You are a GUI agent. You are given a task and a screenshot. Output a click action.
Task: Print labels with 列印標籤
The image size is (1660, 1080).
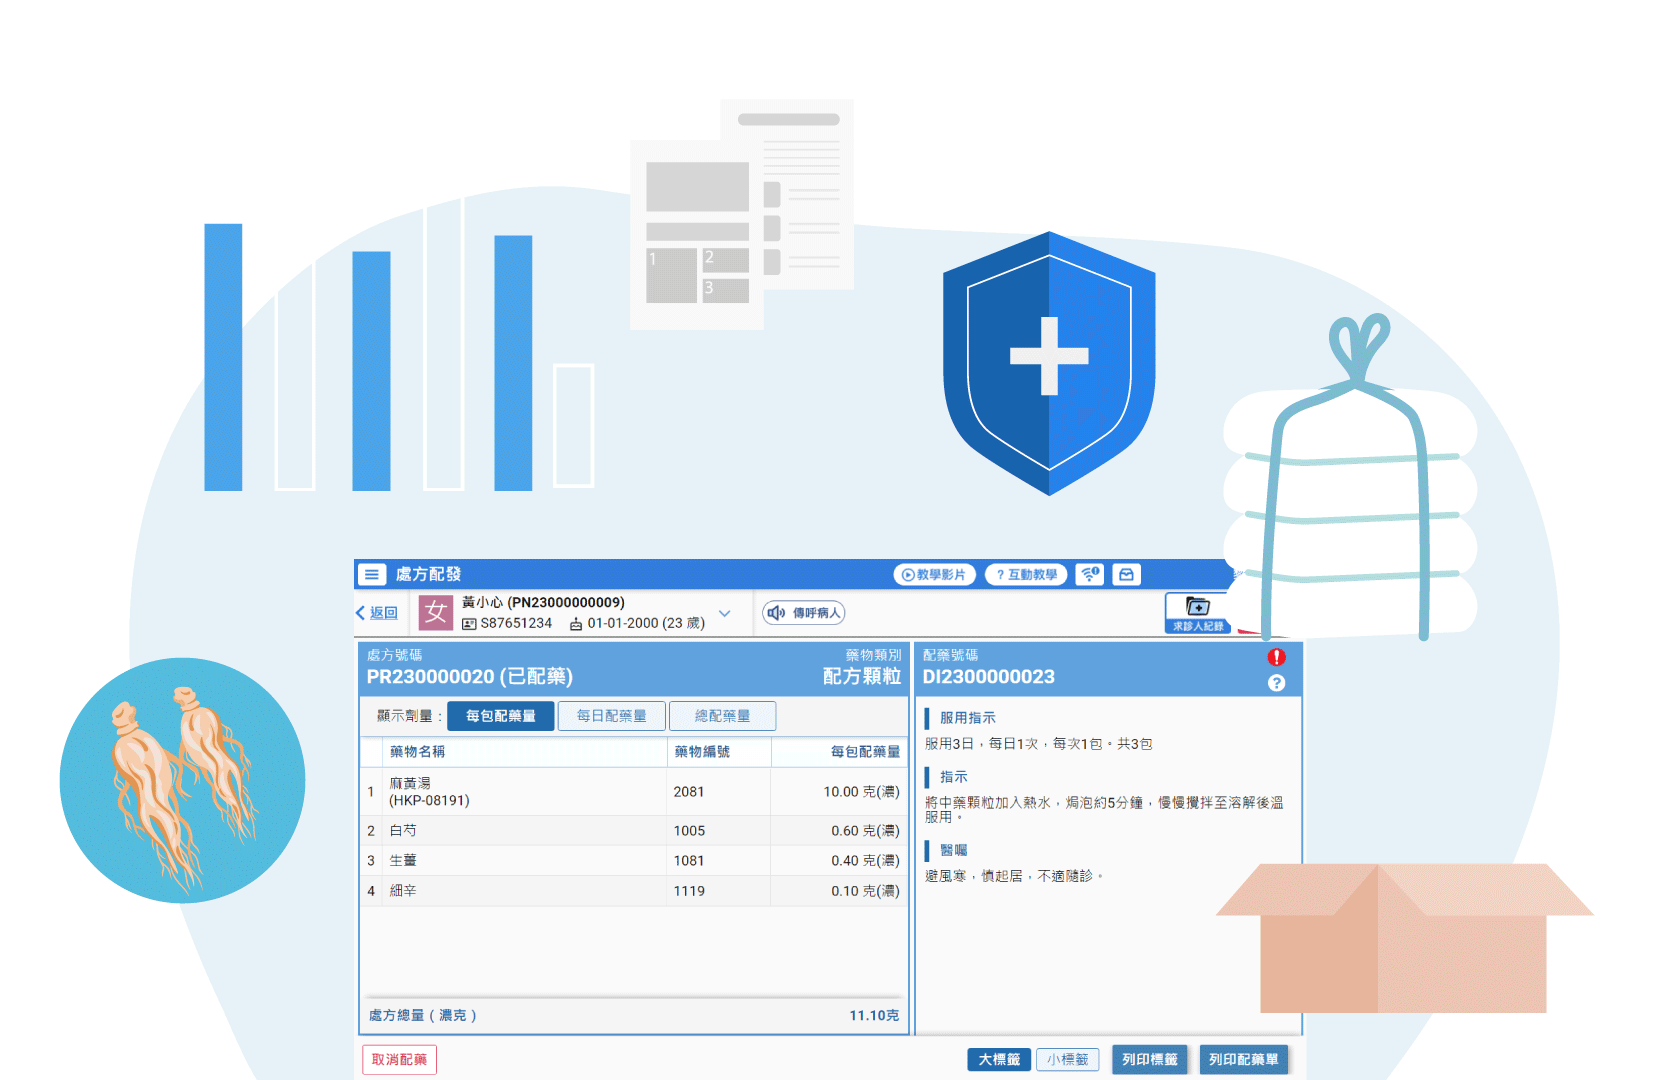(1150, 1060)
